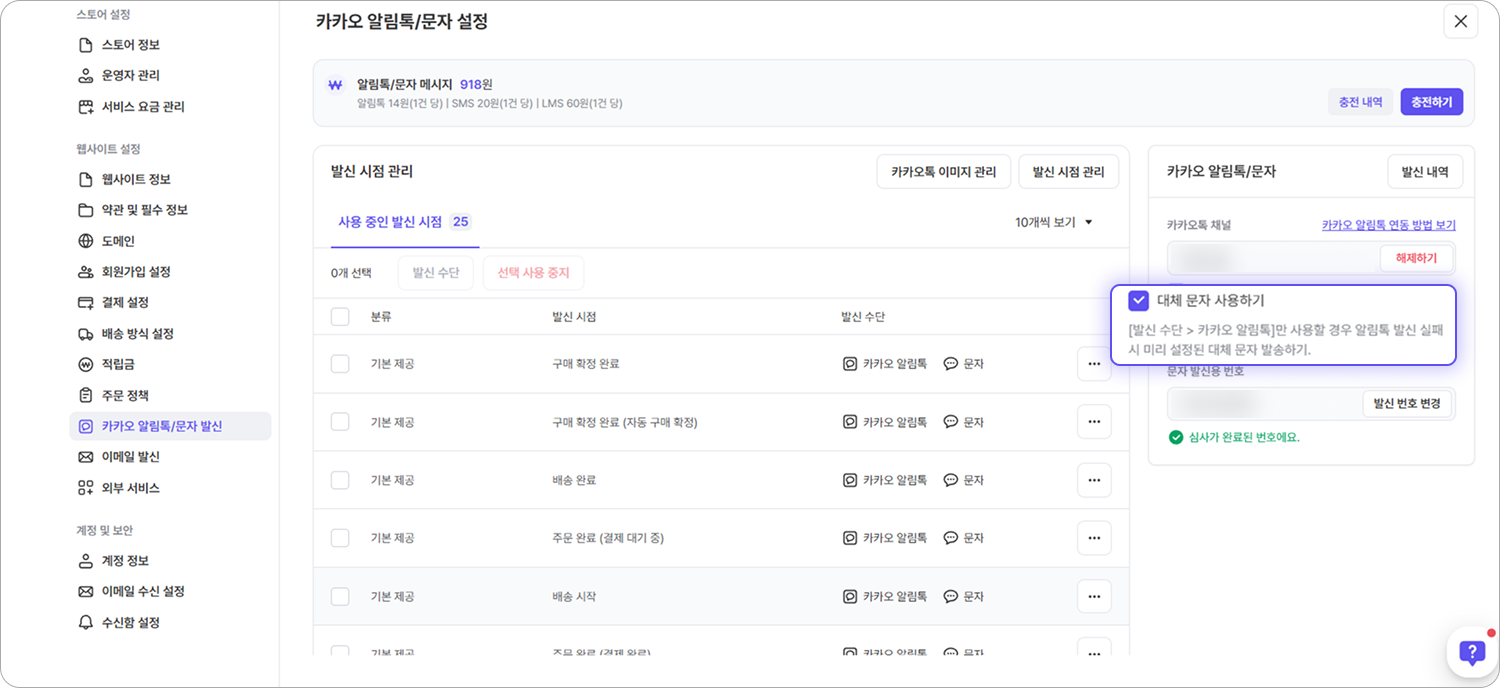
Task: Click the 결제 설정 card icon
Action: (85, 302)
